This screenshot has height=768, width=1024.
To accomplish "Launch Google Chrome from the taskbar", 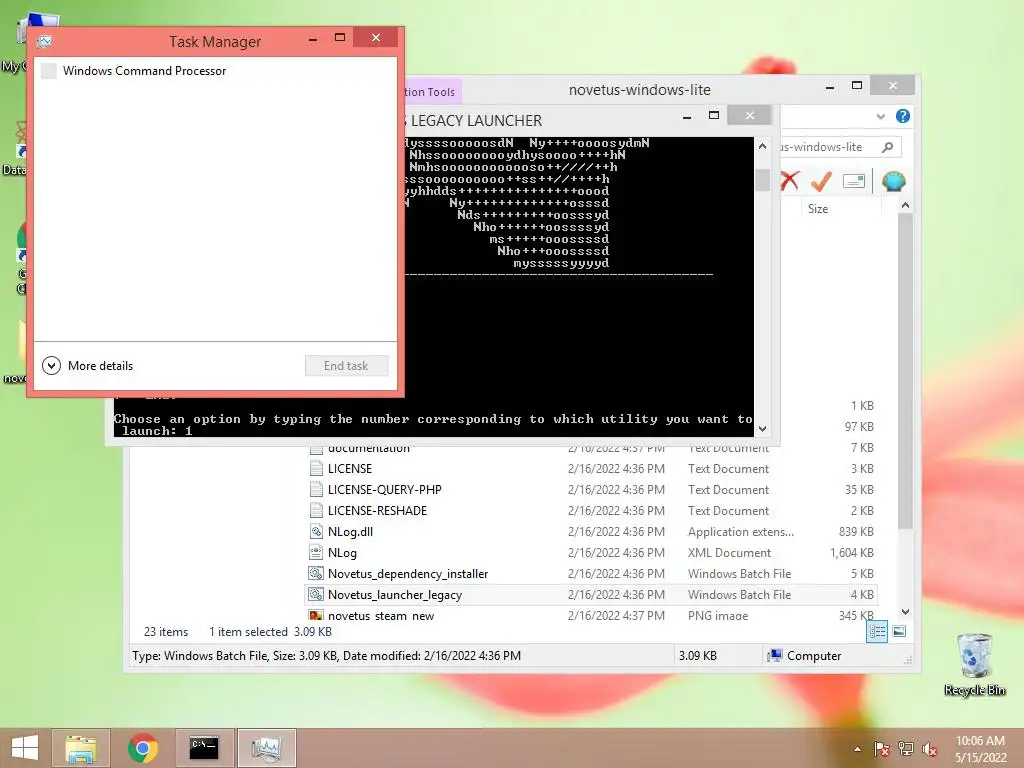I will pyautogui.click(x=143, y=748).
